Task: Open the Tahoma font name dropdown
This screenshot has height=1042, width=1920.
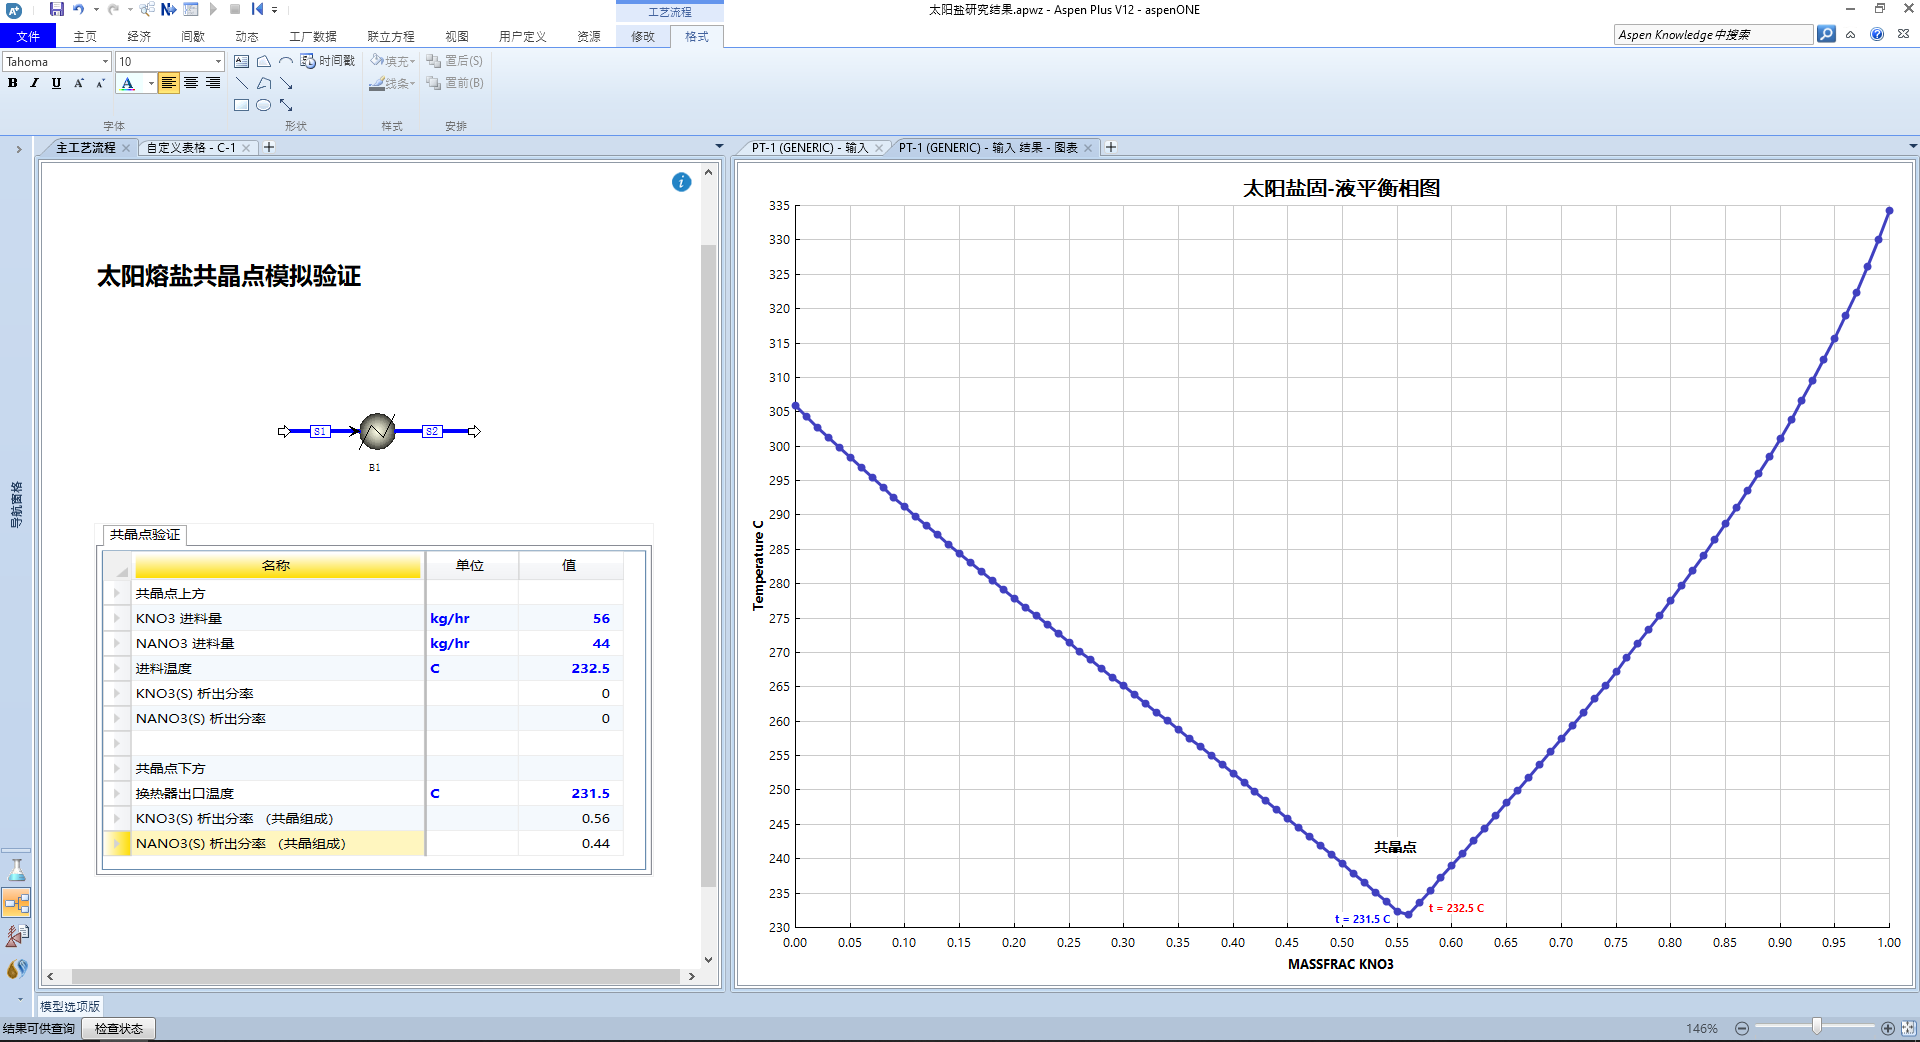Action: 105,62
